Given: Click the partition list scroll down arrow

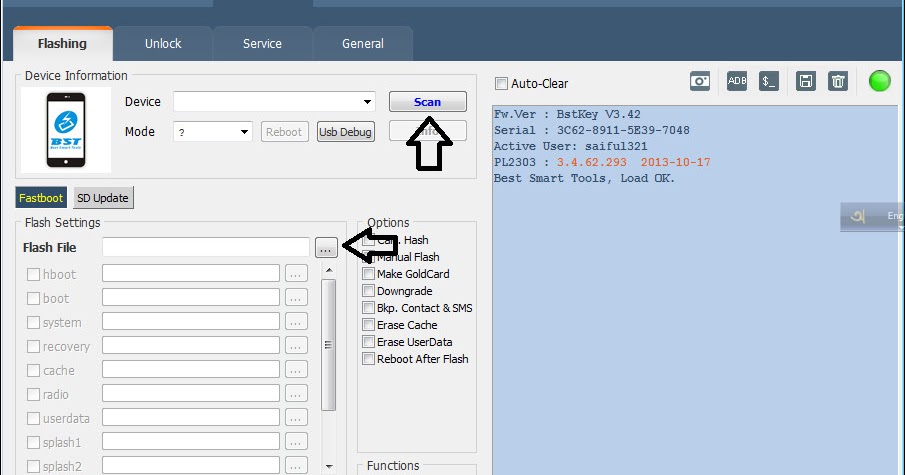Looking at the screenshot, I should [x=329, y=466].
